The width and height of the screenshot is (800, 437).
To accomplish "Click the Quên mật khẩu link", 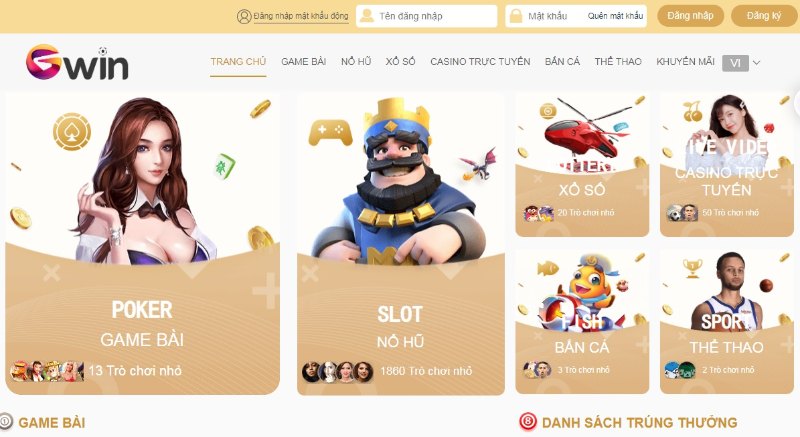I will pyautogui.click(x=615, y=16).
